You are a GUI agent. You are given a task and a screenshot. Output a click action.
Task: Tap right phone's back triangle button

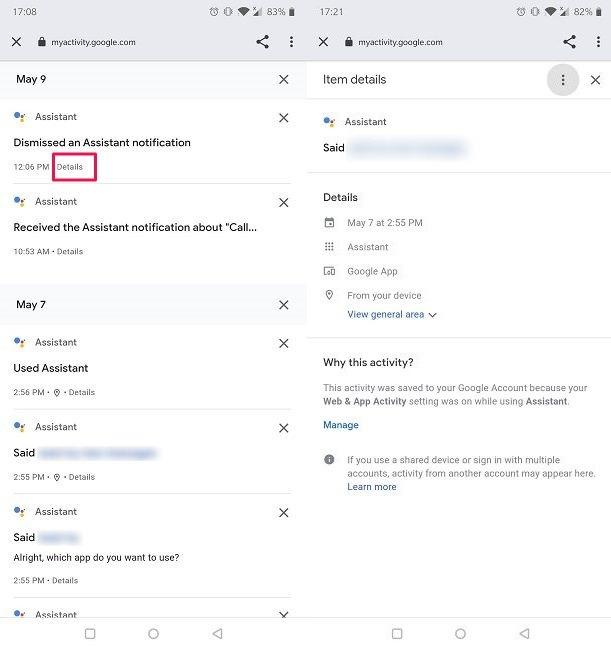coord(524,633)
